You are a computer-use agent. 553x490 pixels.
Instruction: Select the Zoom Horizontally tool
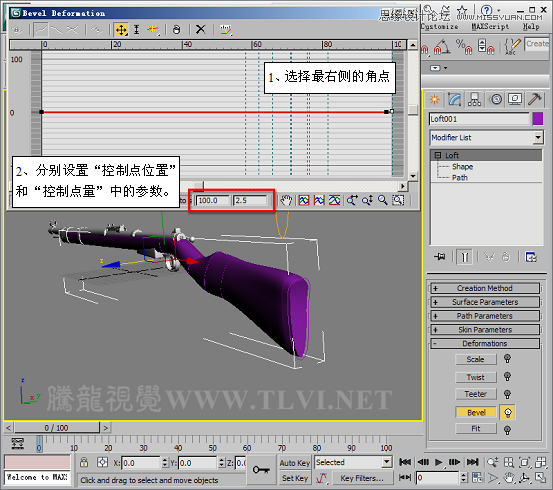coord(352,200)
